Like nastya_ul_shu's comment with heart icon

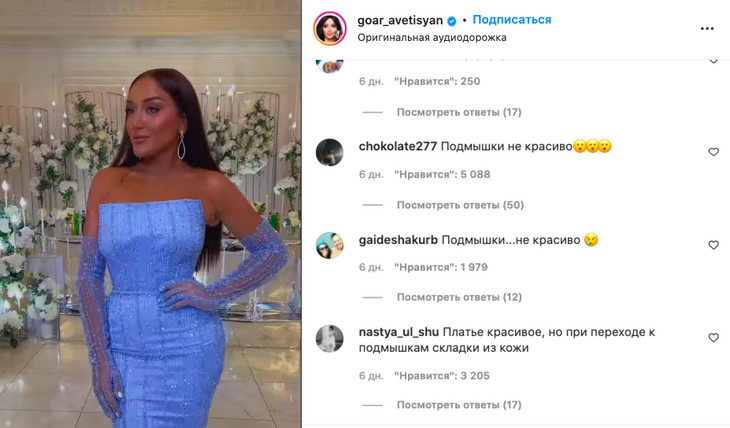tap(713, 338)
